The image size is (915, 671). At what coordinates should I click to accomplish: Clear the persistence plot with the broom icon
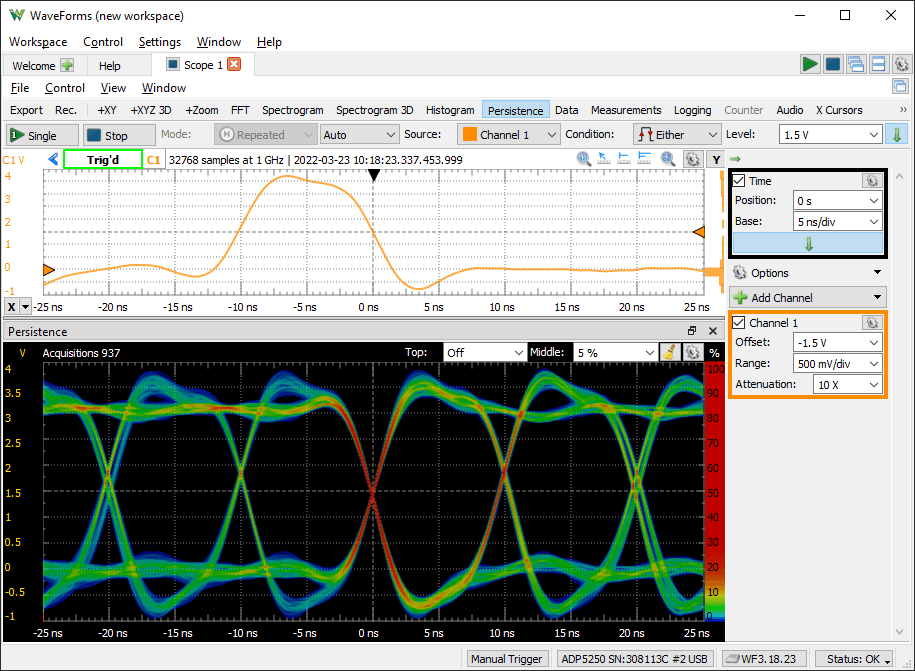tap(669, 352)
